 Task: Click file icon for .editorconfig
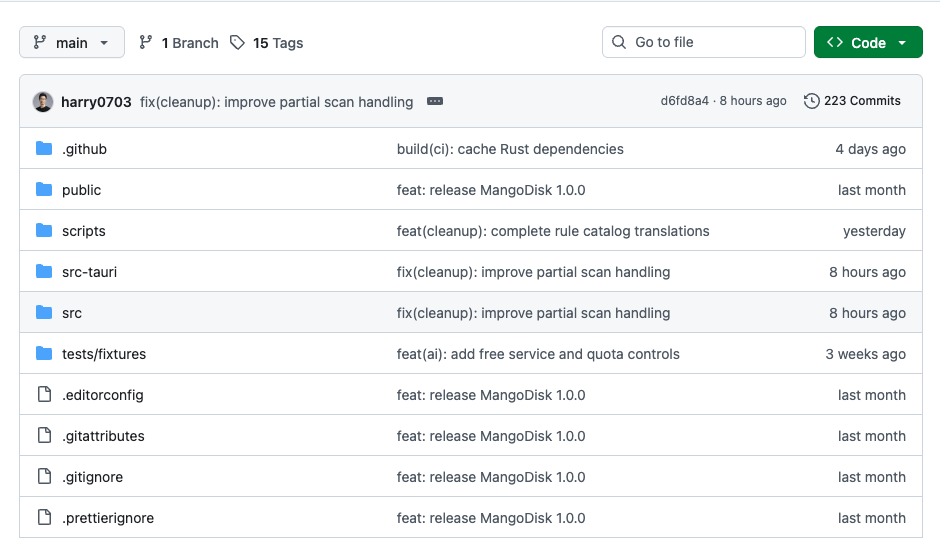point(44,394)
